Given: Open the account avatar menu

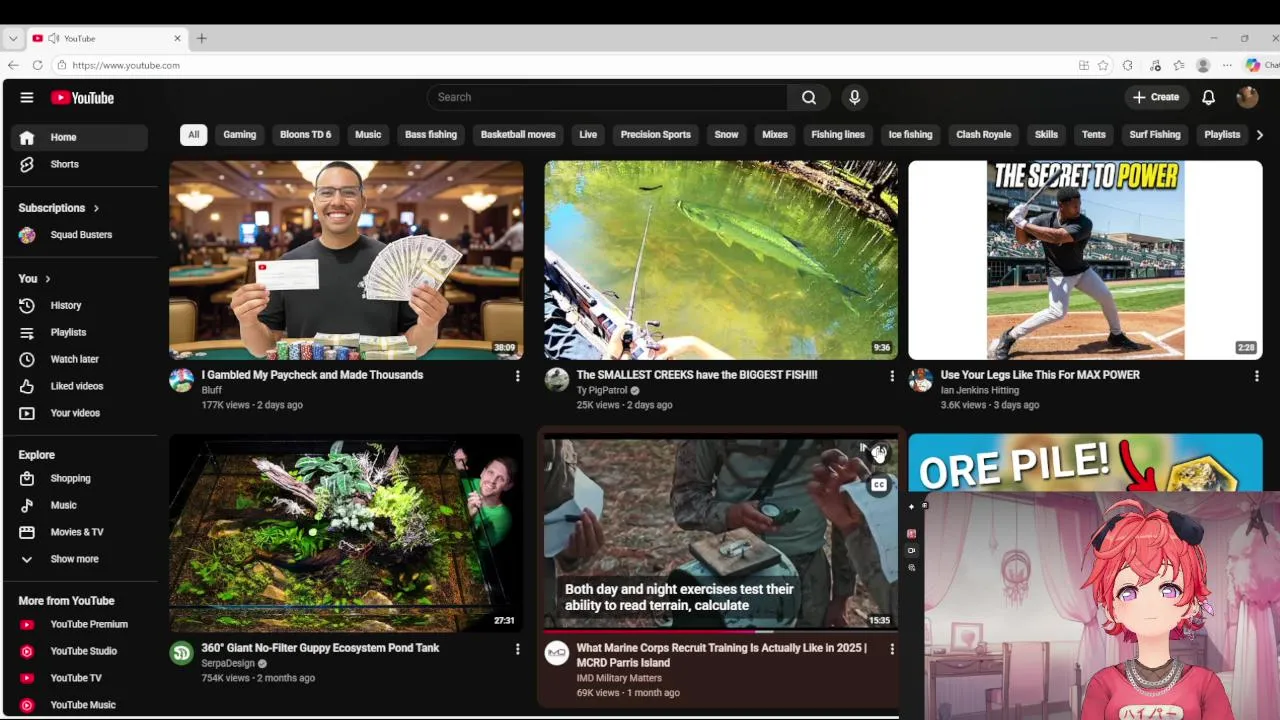Looking at the screenshot, I should (x=1247, y=97).
